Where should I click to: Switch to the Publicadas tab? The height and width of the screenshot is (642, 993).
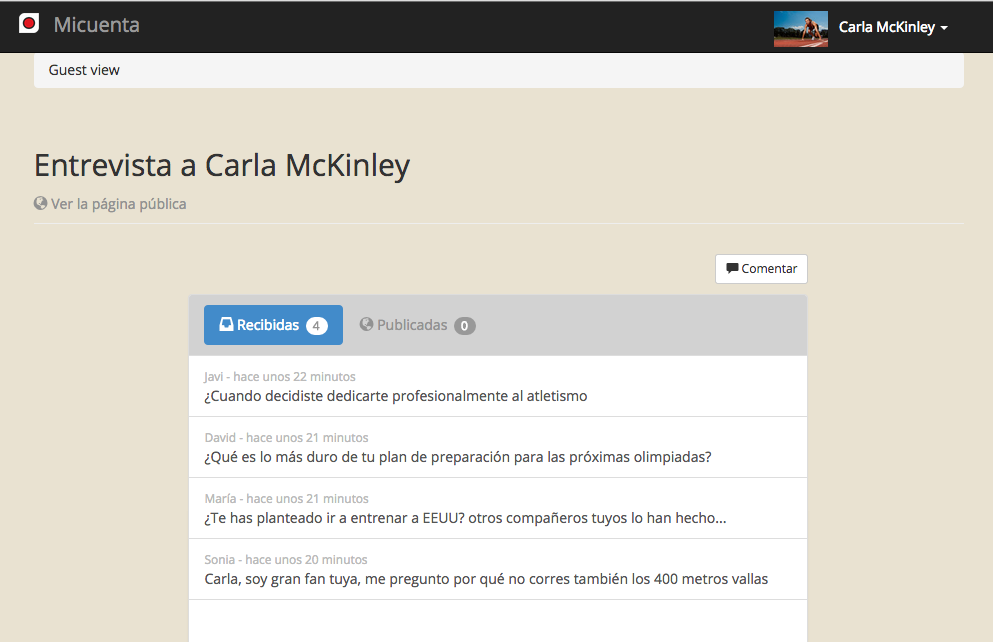coord(417,325)
